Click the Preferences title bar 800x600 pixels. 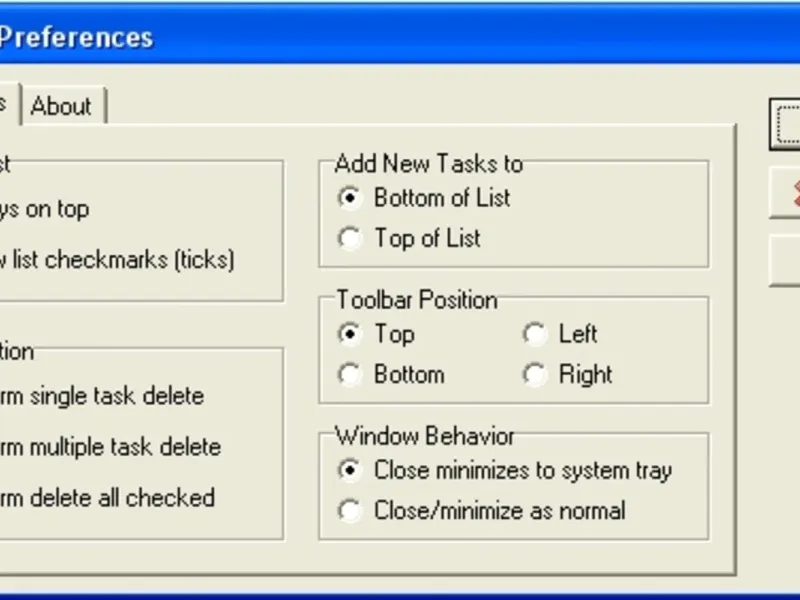[x=400, y=38]
